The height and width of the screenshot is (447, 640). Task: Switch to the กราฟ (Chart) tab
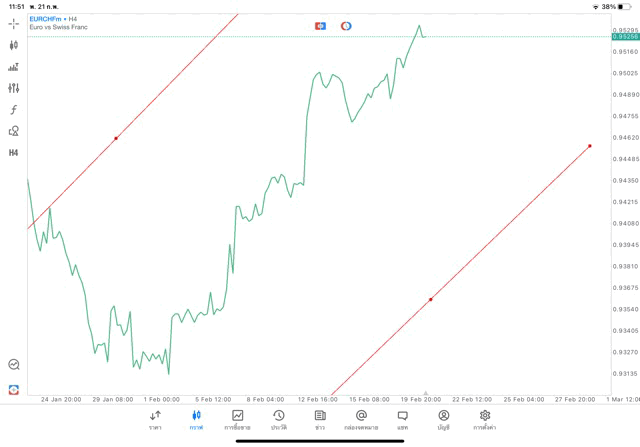pos(196,419)
